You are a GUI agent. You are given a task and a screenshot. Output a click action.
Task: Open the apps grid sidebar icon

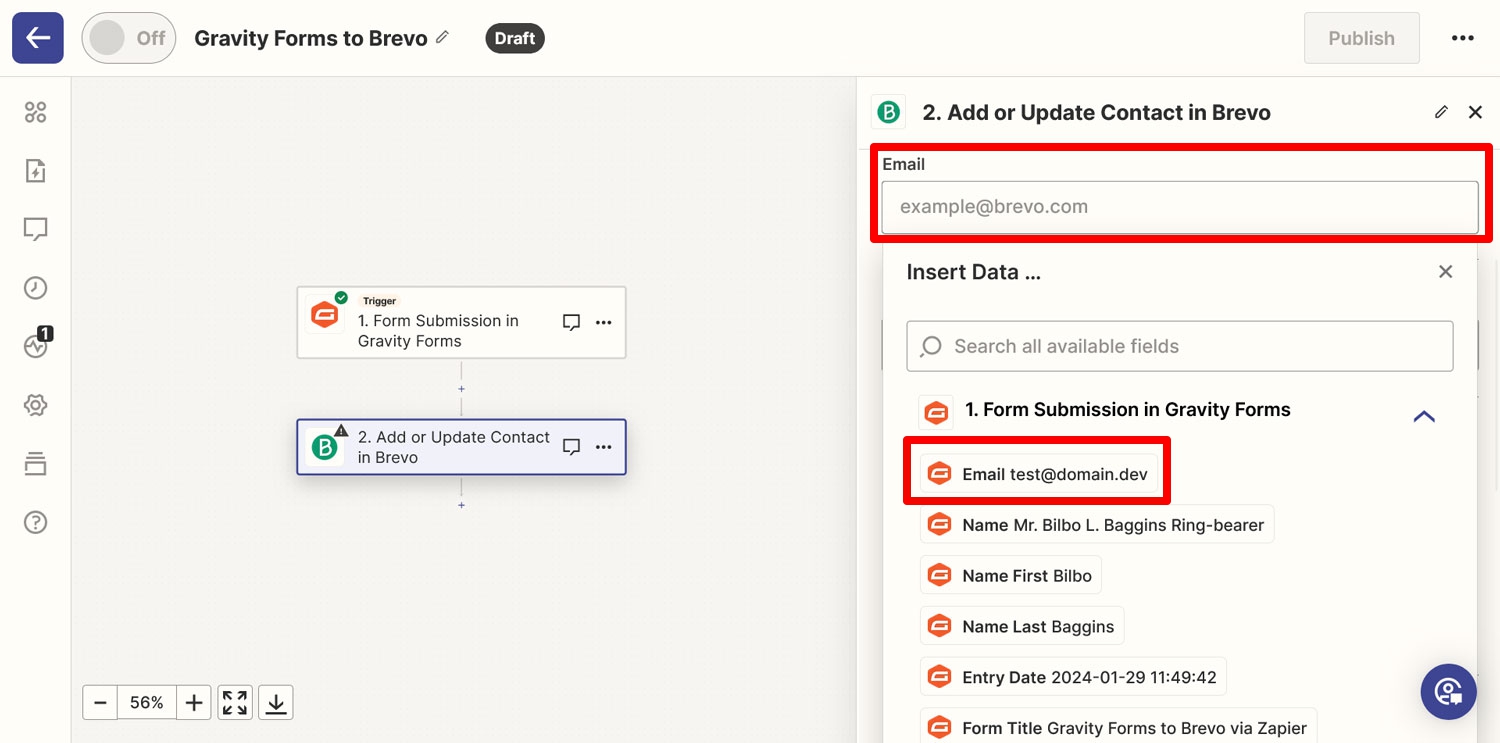click(x=36, y=112)
